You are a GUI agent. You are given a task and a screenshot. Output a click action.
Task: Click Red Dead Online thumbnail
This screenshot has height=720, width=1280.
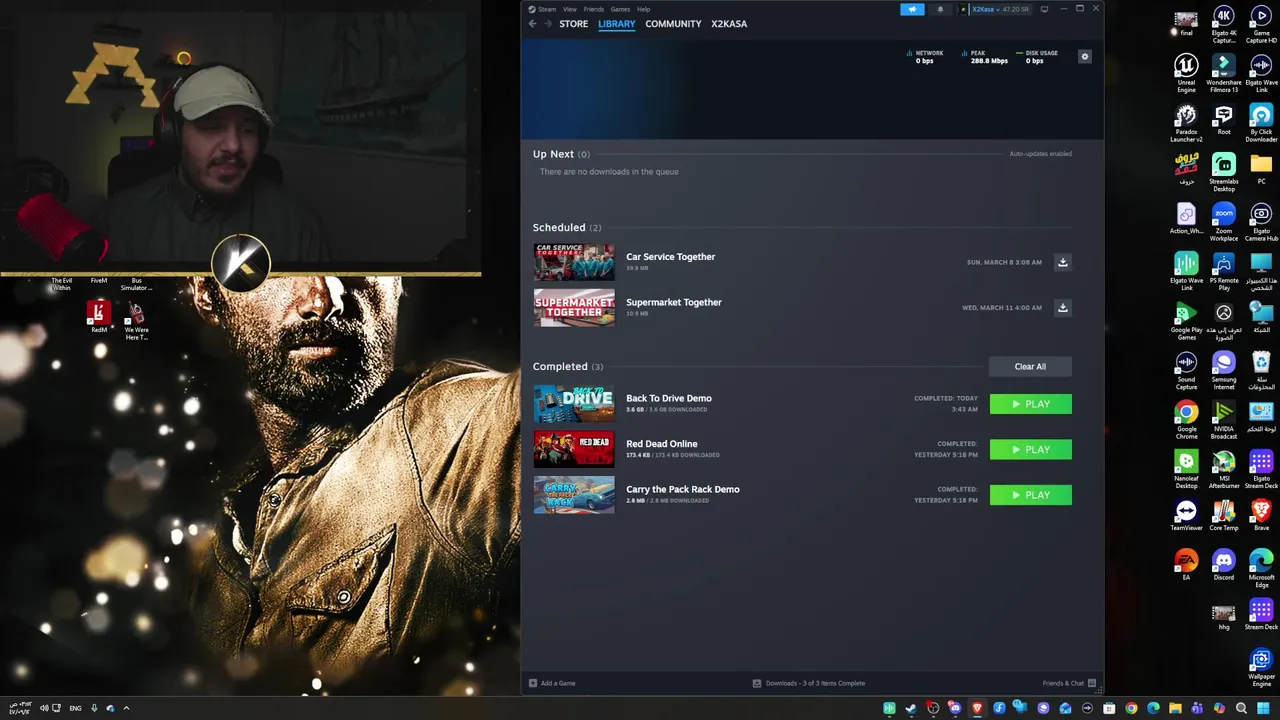[x=574, y=449]
